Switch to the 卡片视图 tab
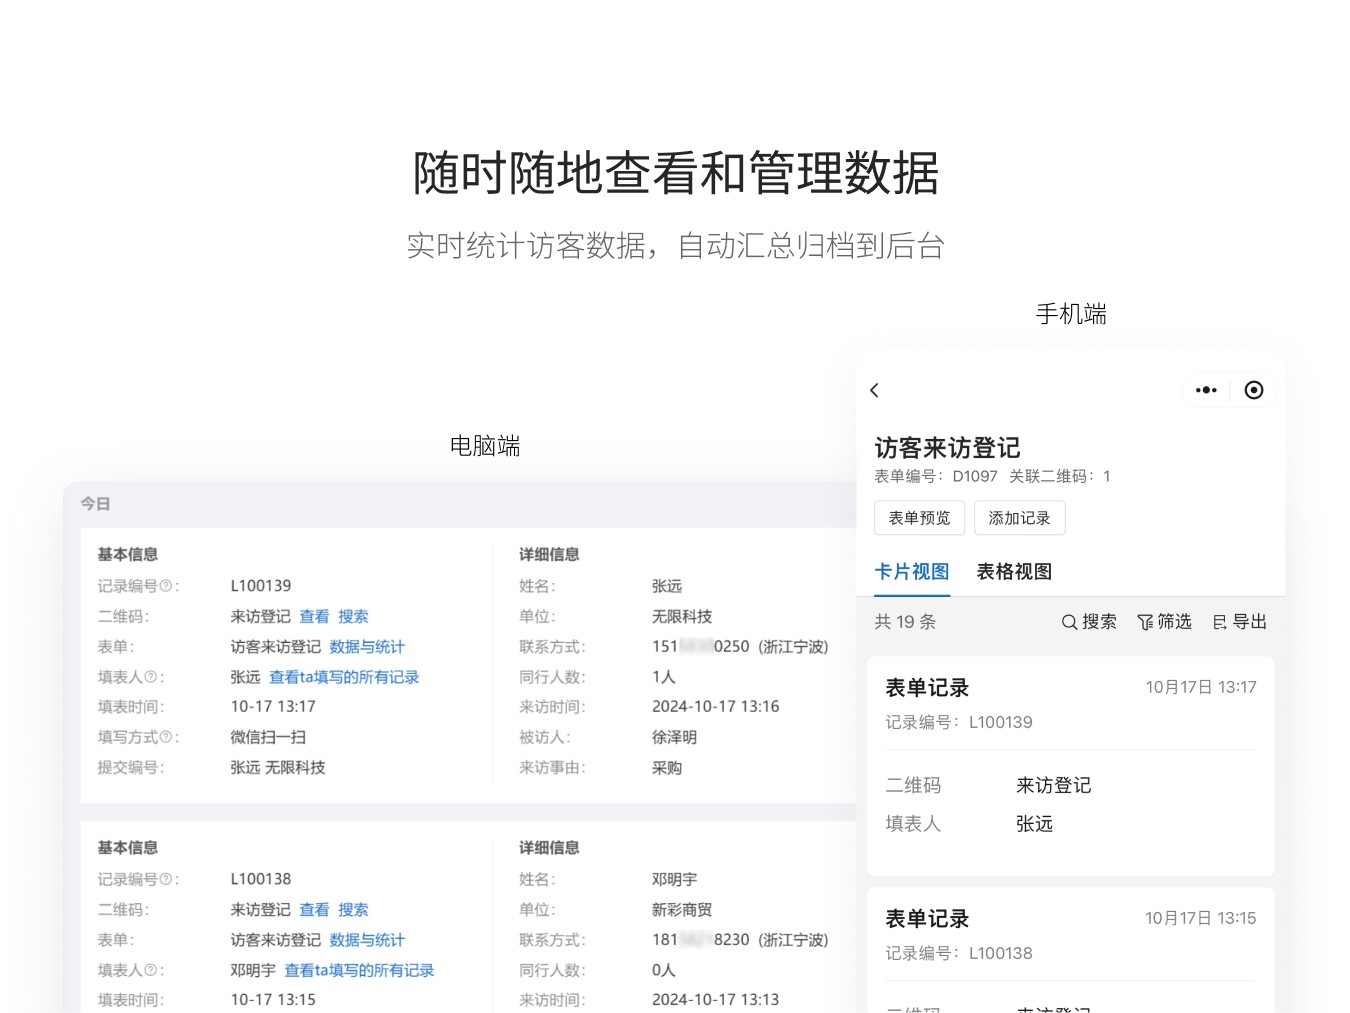 tap(911, 572)
